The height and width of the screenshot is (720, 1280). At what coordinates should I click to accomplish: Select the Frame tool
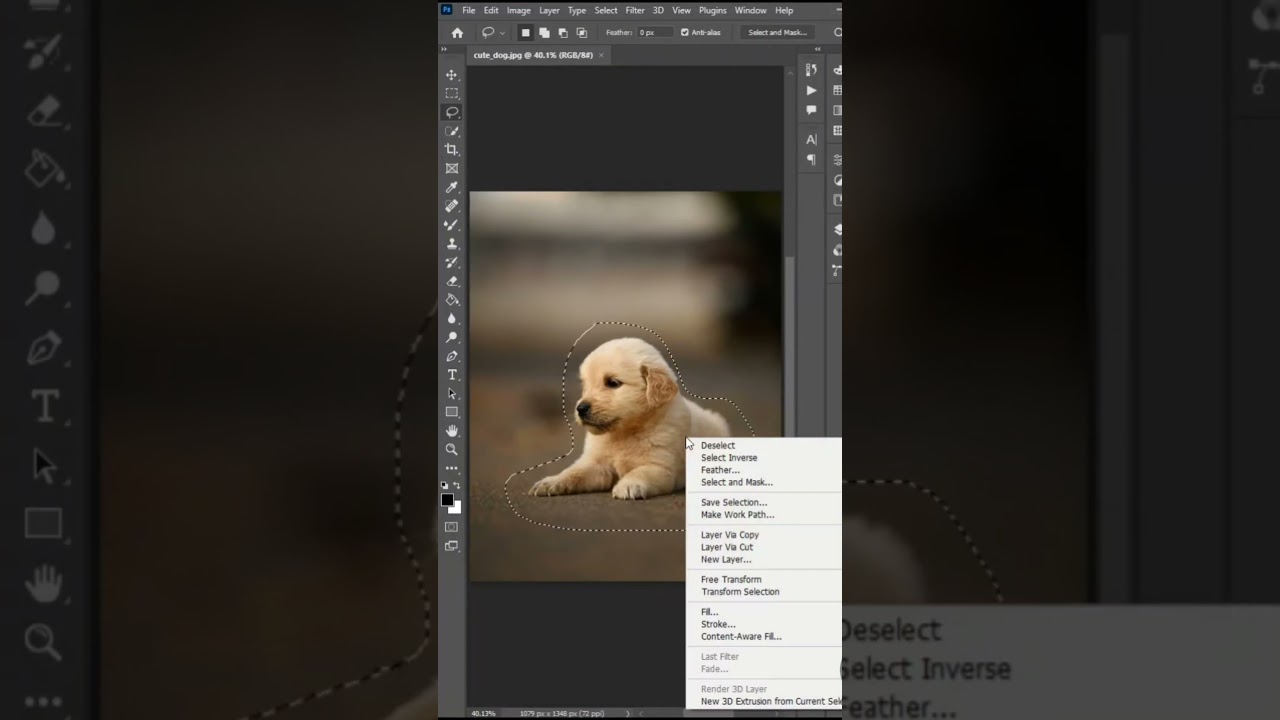click(452, 168)
